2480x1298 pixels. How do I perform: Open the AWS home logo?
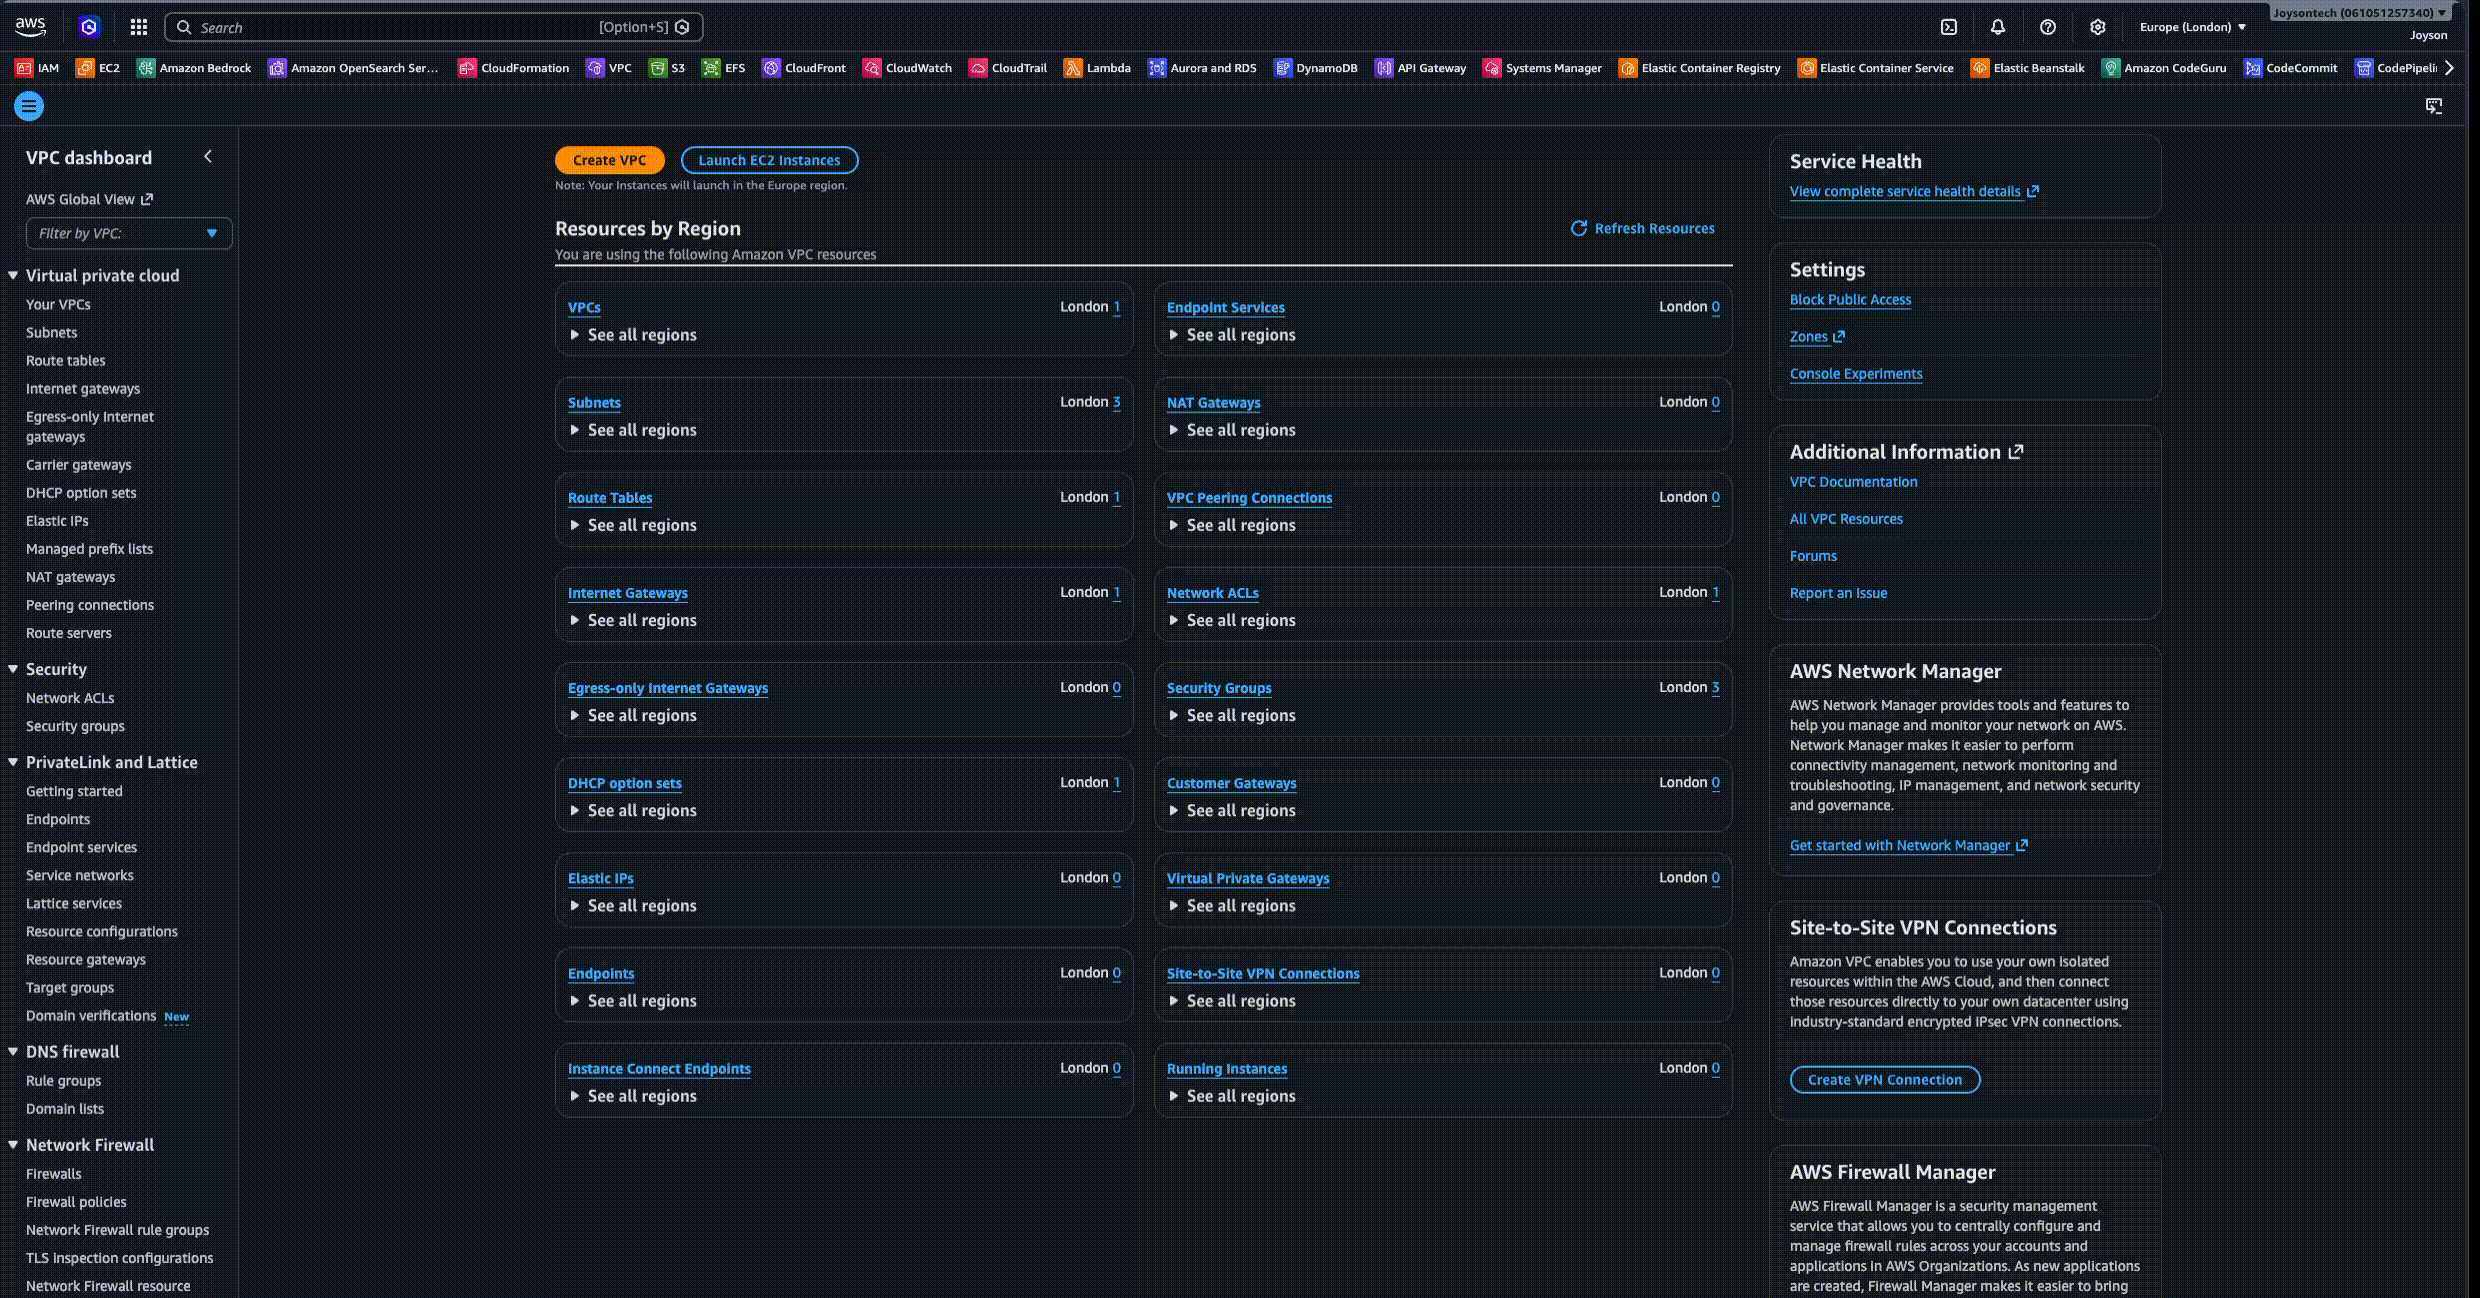pos(30,27)
